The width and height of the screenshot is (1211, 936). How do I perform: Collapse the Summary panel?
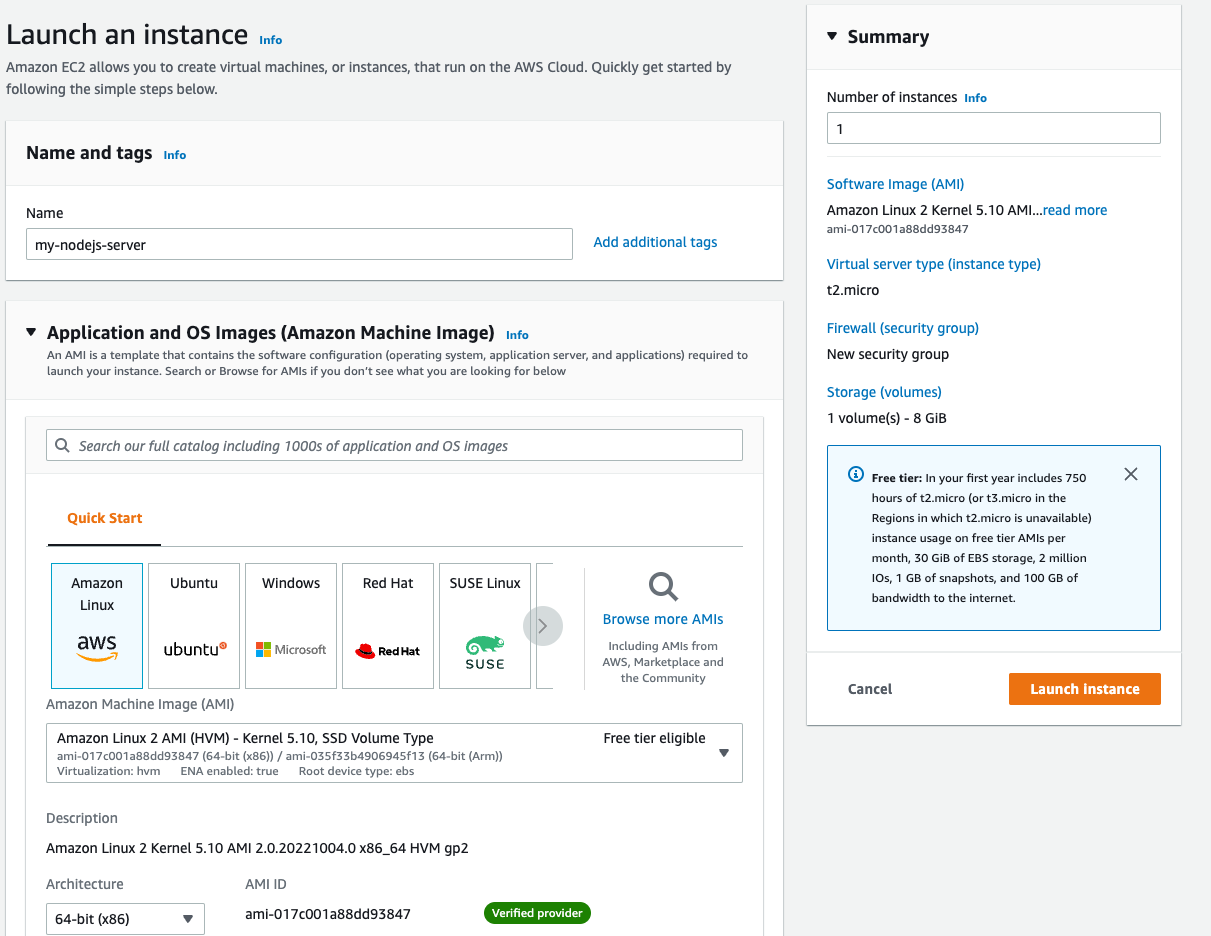coord(832,35)
